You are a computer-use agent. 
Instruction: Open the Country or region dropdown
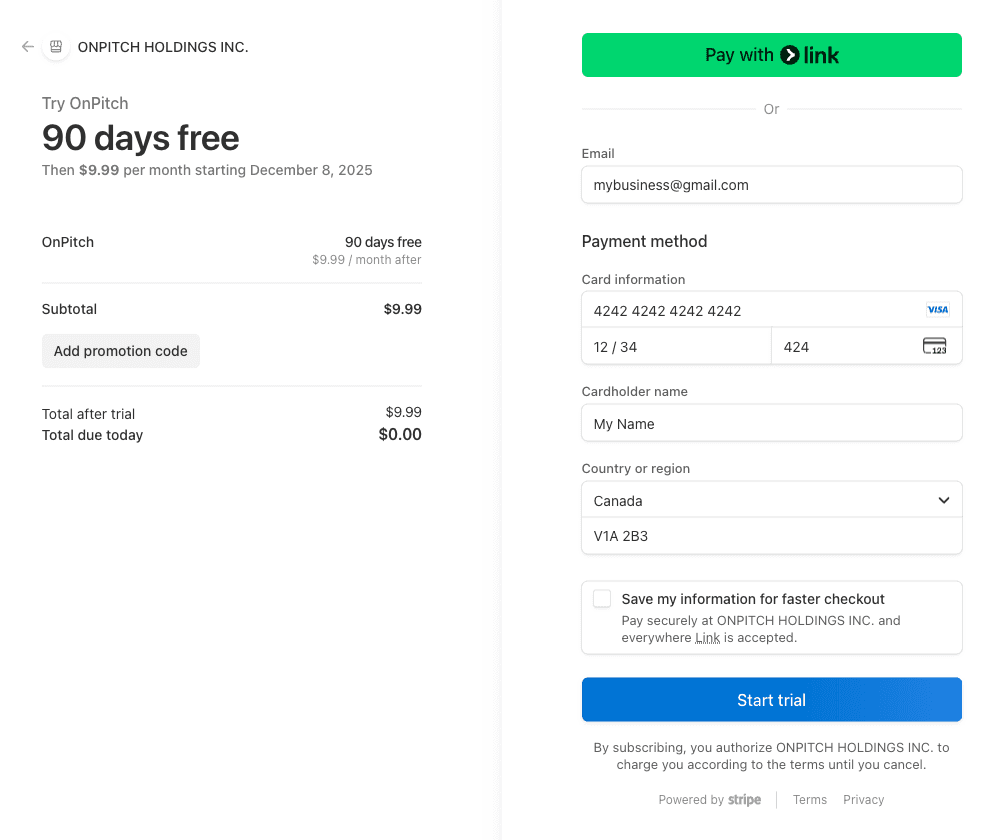pos(760,500)
